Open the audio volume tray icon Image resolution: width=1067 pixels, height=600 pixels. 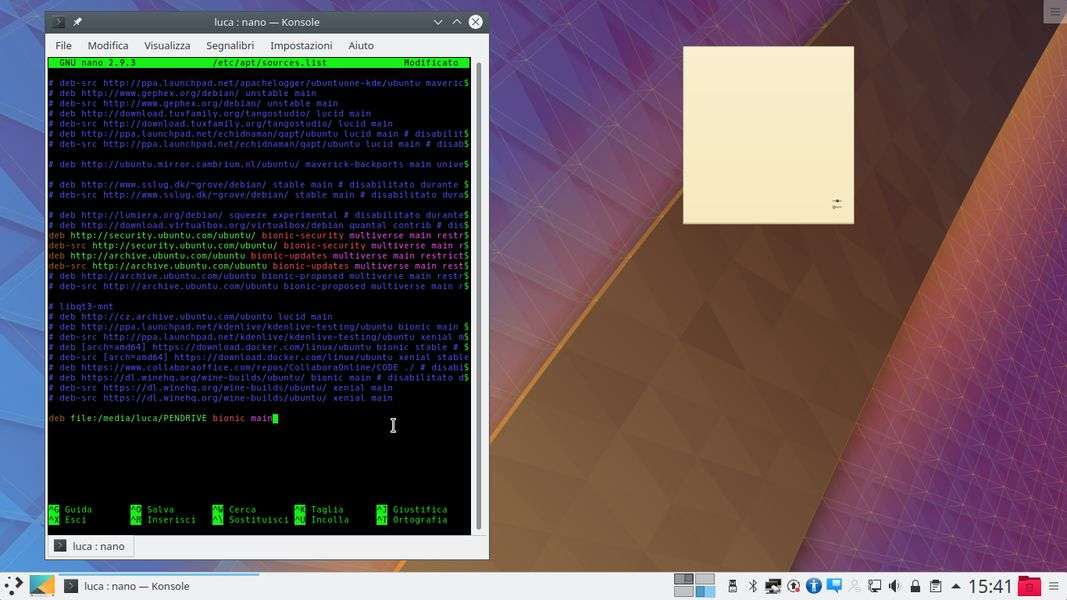(893, 586)
